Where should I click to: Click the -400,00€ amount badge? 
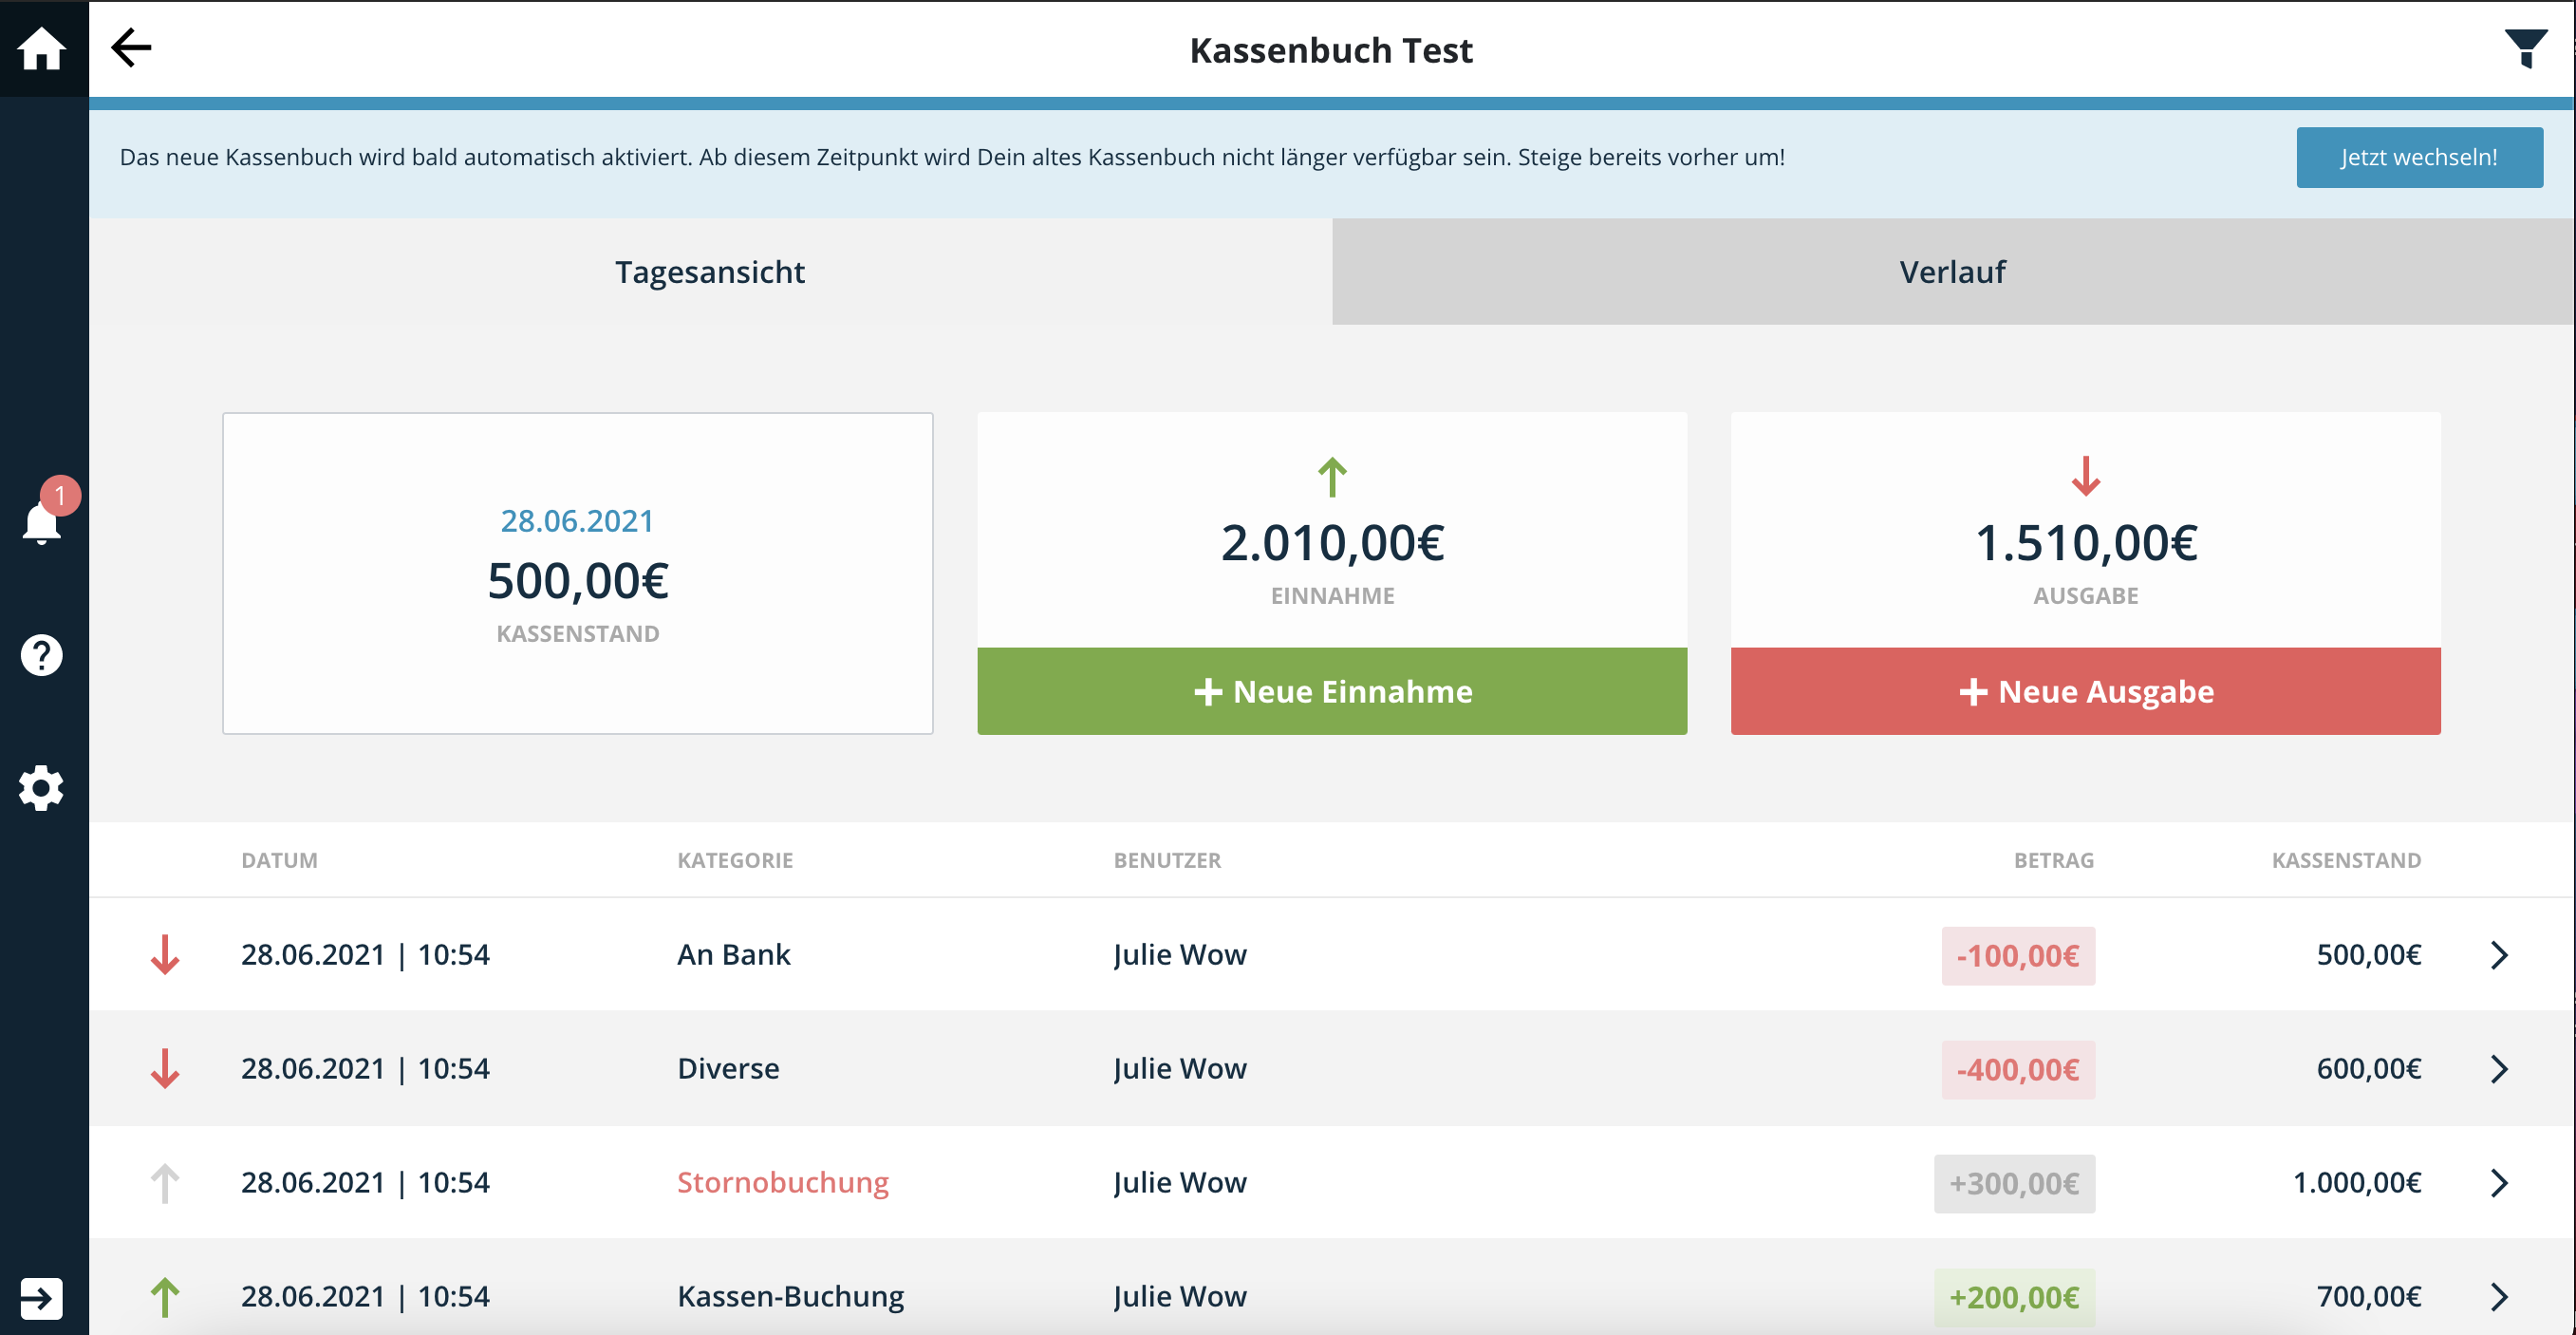click(x=2018, y=1070)
